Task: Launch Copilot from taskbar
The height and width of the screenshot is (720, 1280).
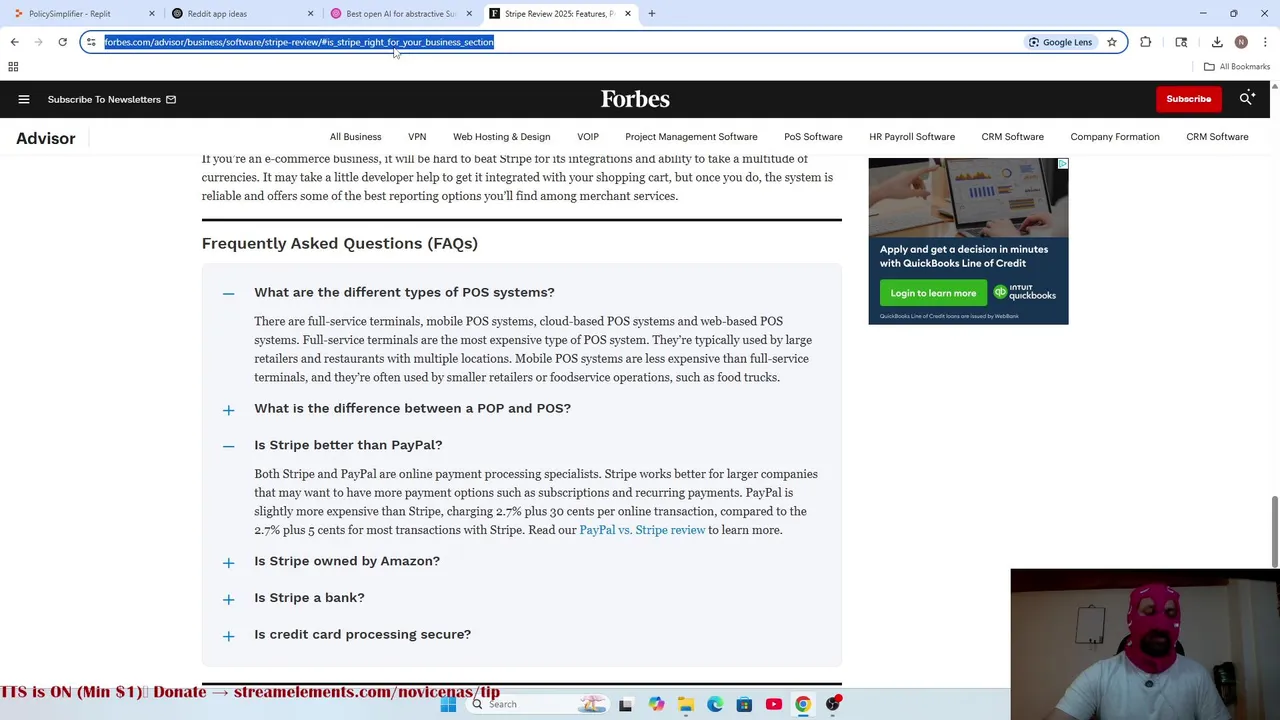Action: click(x=656, y=704)
